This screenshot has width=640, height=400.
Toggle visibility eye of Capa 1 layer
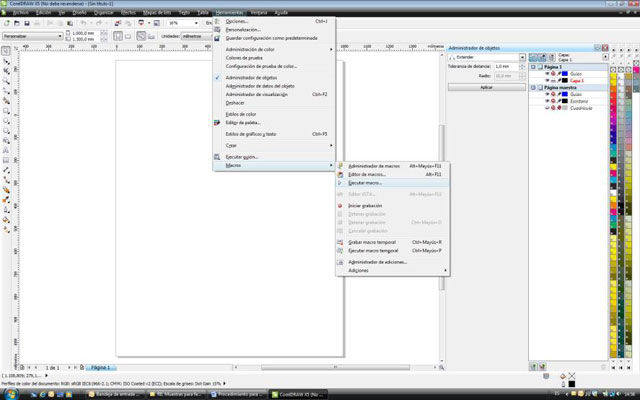click(547, 80)
